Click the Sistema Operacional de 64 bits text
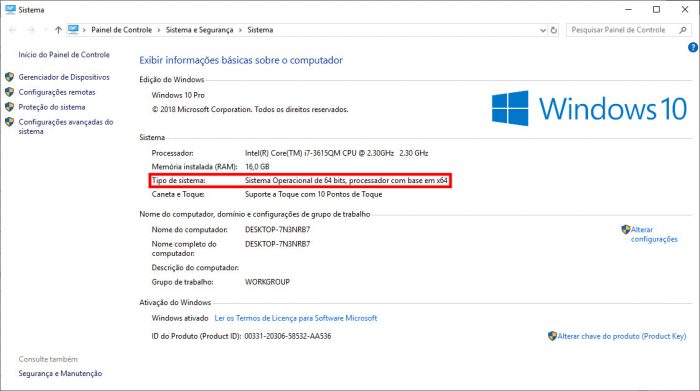Screen dimensions: 700x391 [346, 180]
